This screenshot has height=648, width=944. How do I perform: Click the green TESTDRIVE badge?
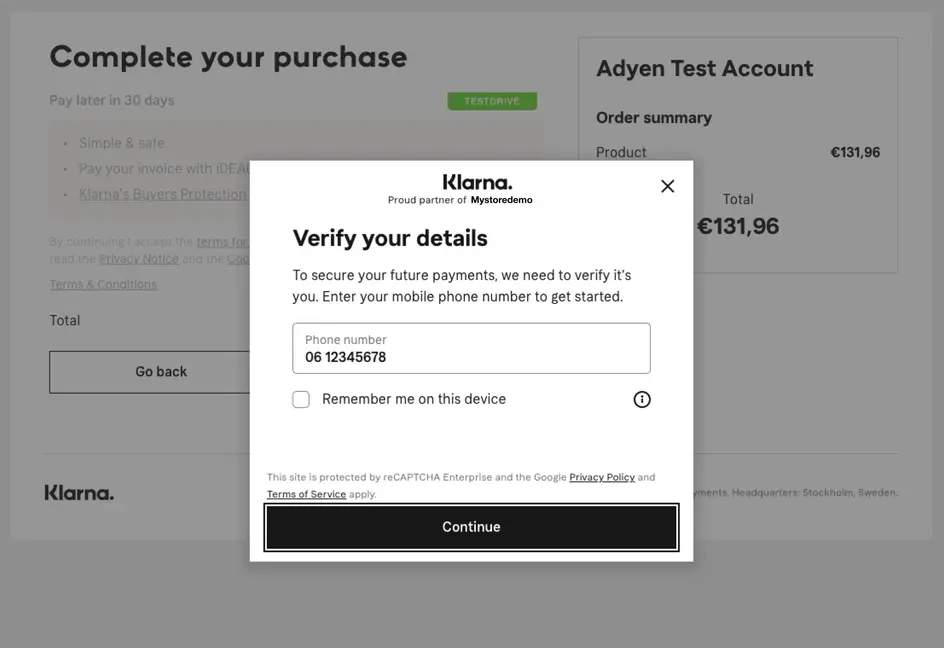pyautogui.click(x=492, y=100)
